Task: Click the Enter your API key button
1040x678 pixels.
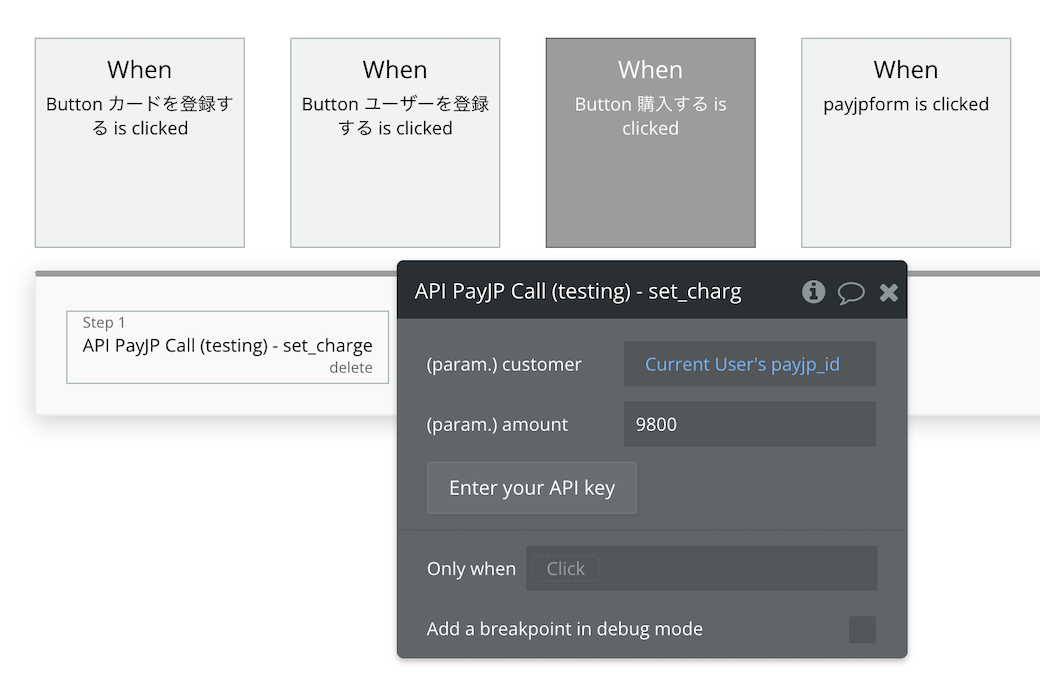Action: tap(532, 488)
